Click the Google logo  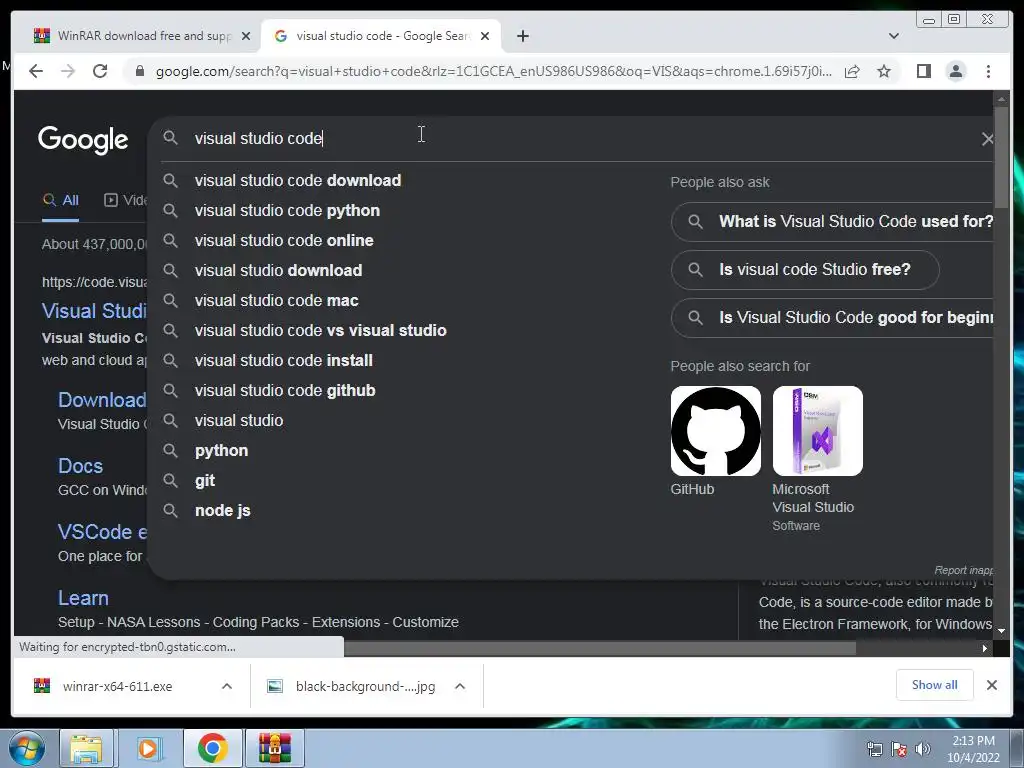coord(83,139)
